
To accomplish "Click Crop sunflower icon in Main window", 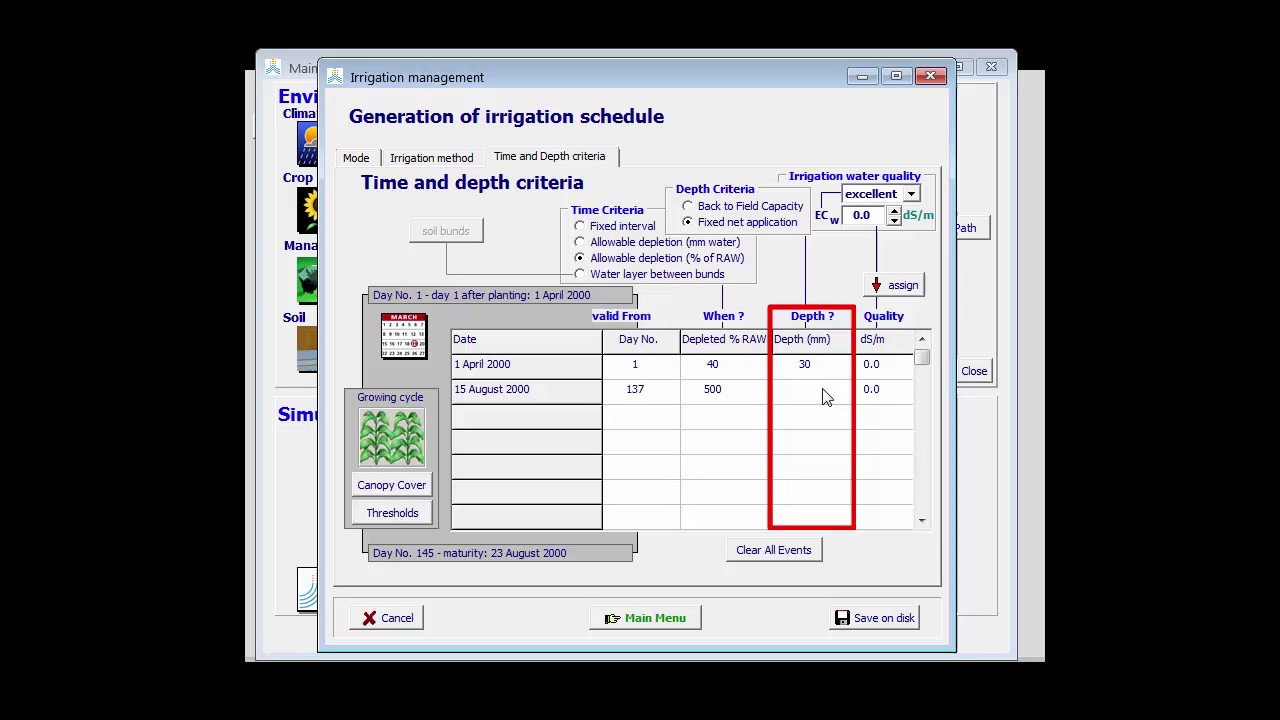I will coord(307,211).
